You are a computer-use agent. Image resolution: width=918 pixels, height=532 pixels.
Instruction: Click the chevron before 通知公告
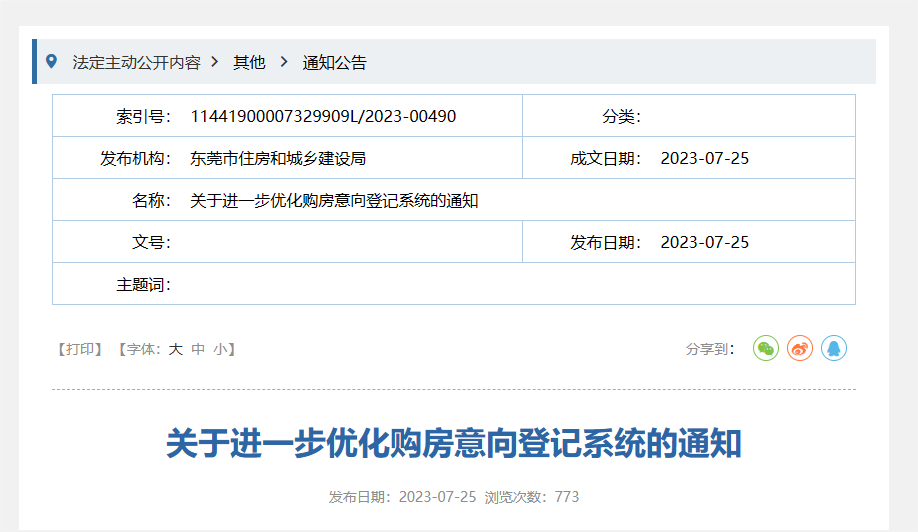(x=284, y=62)
